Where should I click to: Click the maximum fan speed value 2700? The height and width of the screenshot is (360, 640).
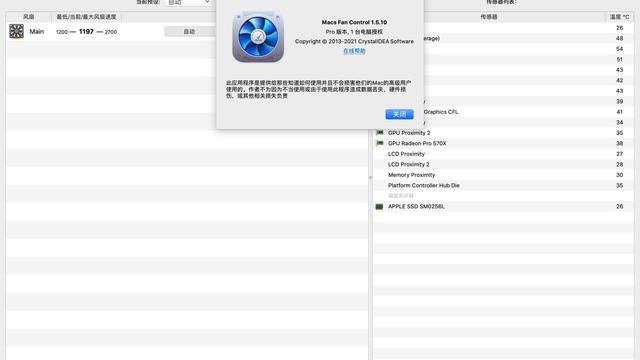click(111, 32)
